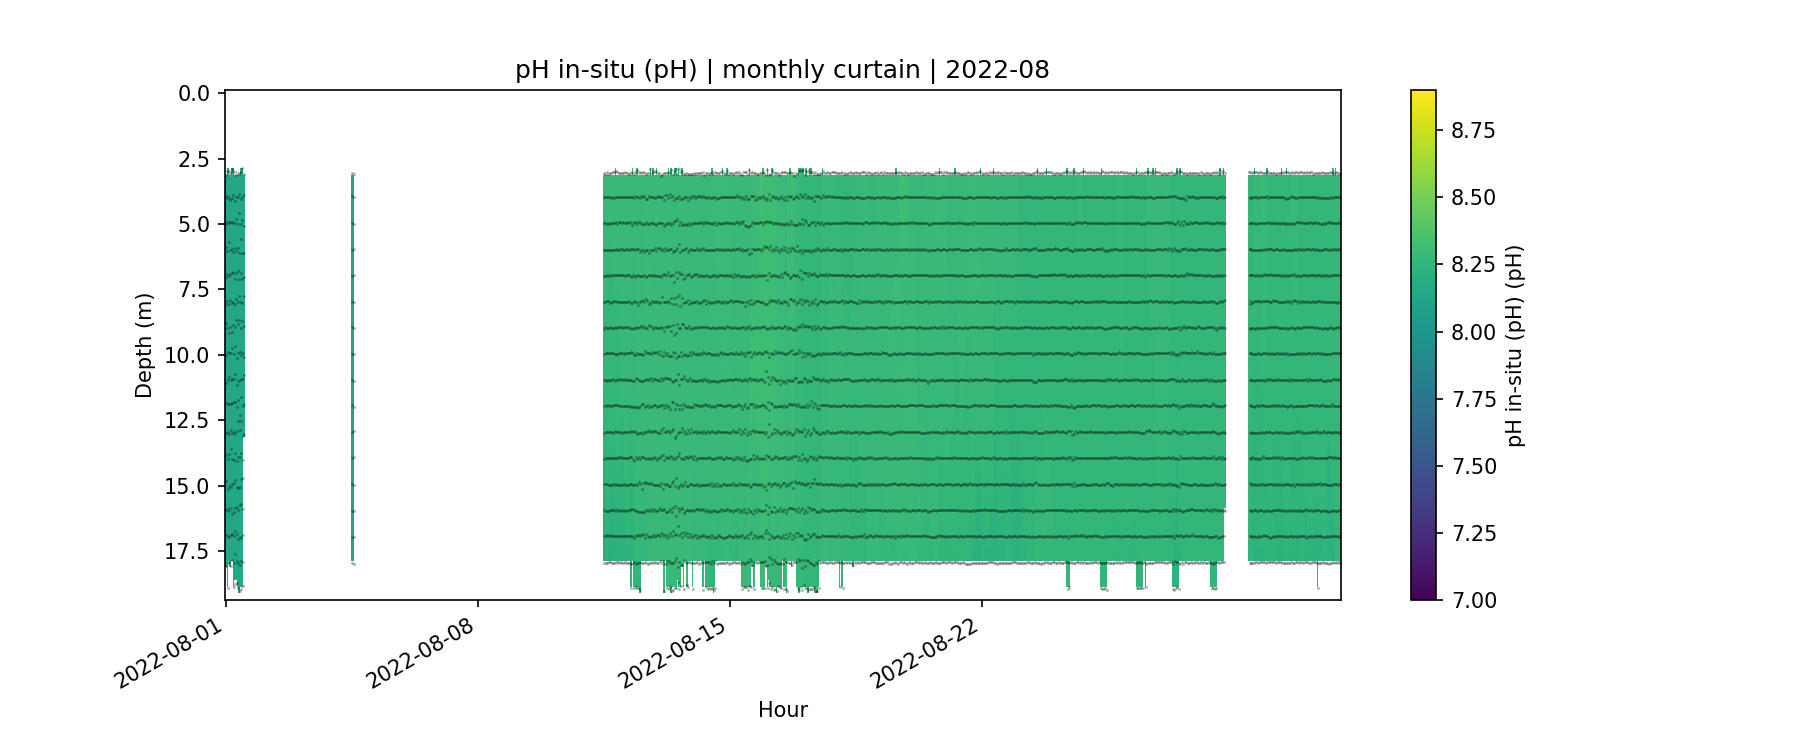The width and height of the screenshot is (1800, 750).
Task: Click the 'Hour' x-axis label
Action: click(x=782, y=710)
